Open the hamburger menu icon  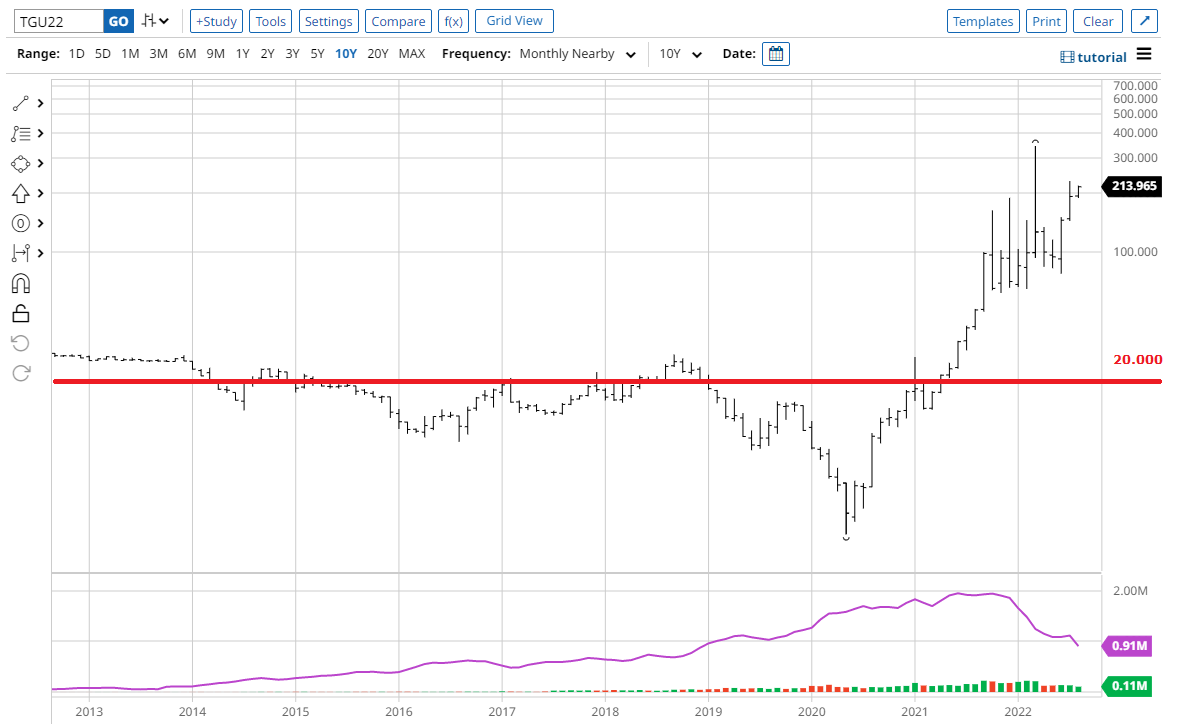coord(1144,54)
